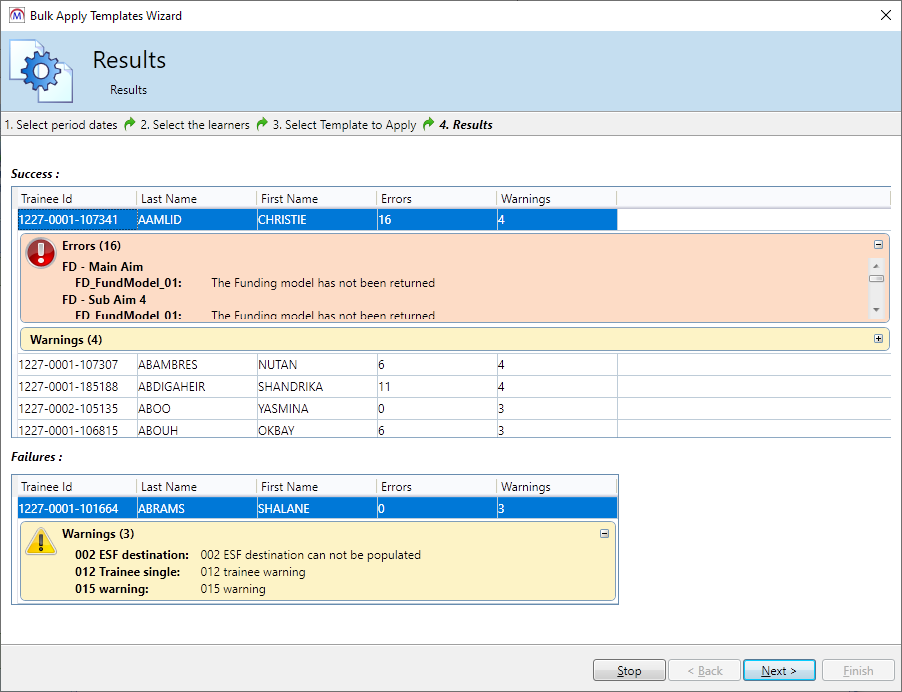Collapse the Warnings (3) failures panel
The height and width of the screenshot is (692, 902).
pos(604,534)
